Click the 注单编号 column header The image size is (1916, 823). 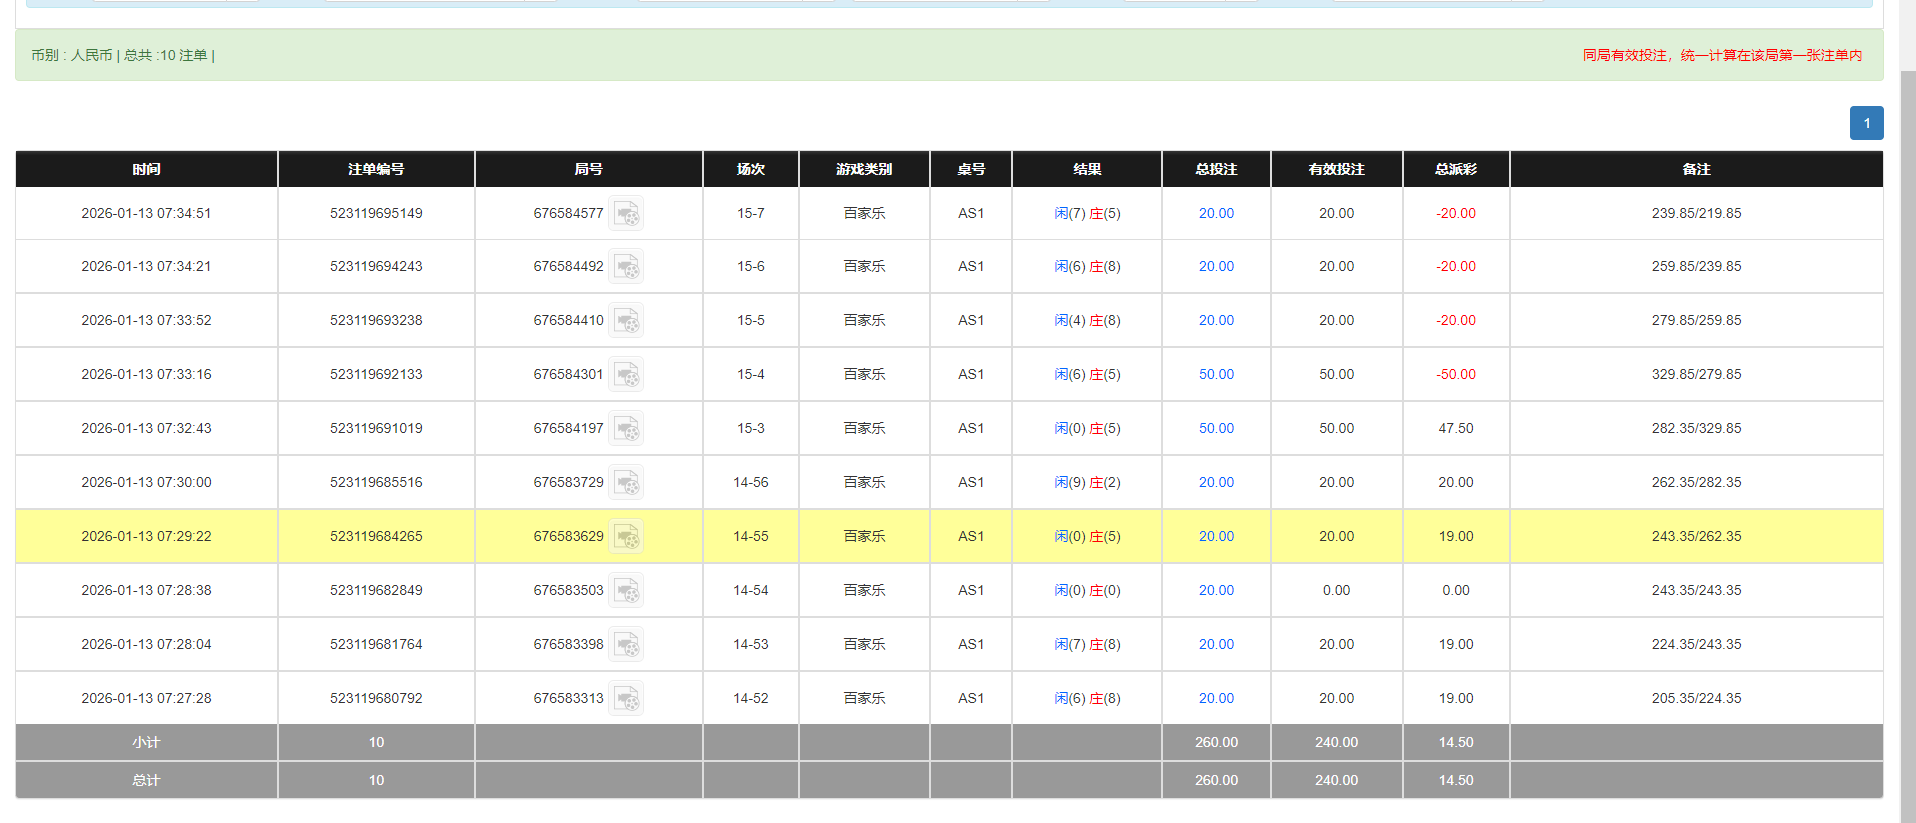(x=376, y=169)
